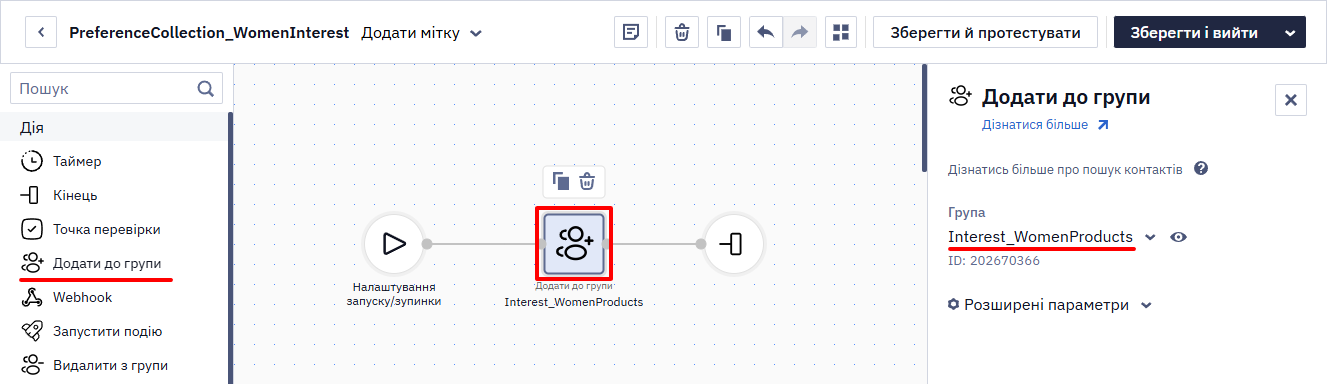This screenshot has height=384, width=1327.
Task: Click the workflow name PreferenceCollection_WomenInterest
Action: coord(209,33)
